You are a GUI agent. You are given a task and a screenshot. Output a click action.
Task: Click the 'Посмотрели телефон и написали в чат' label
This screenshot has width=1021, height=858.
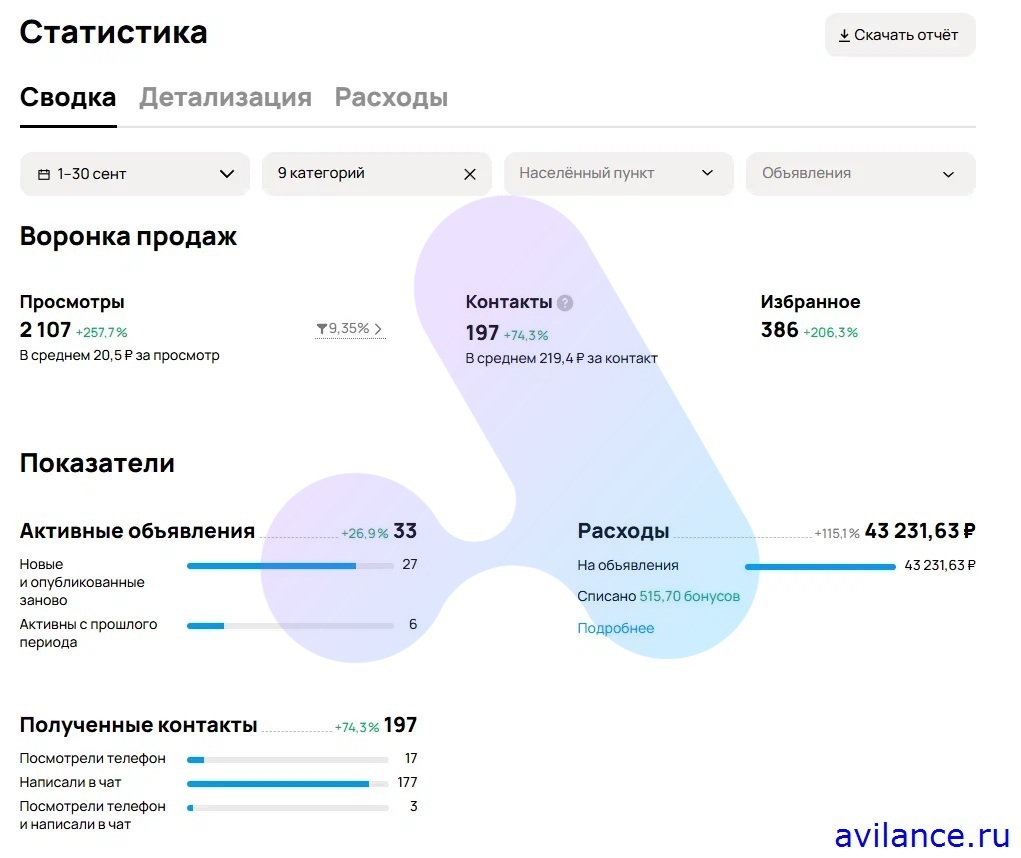(92, 816)
